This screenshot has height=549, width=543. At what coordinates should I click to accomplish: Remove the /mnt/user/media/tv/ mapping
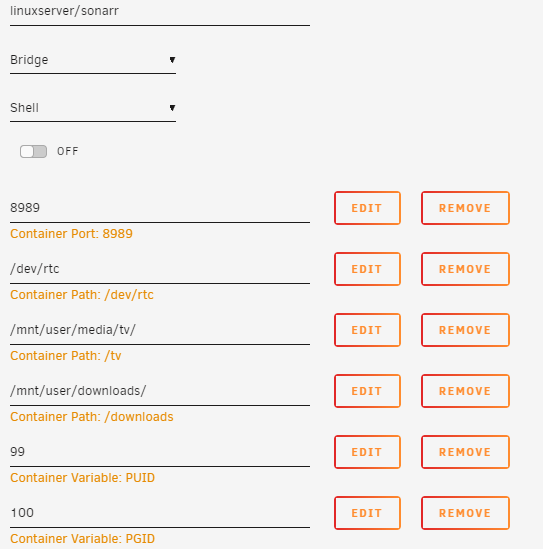[x=465, y=330]
